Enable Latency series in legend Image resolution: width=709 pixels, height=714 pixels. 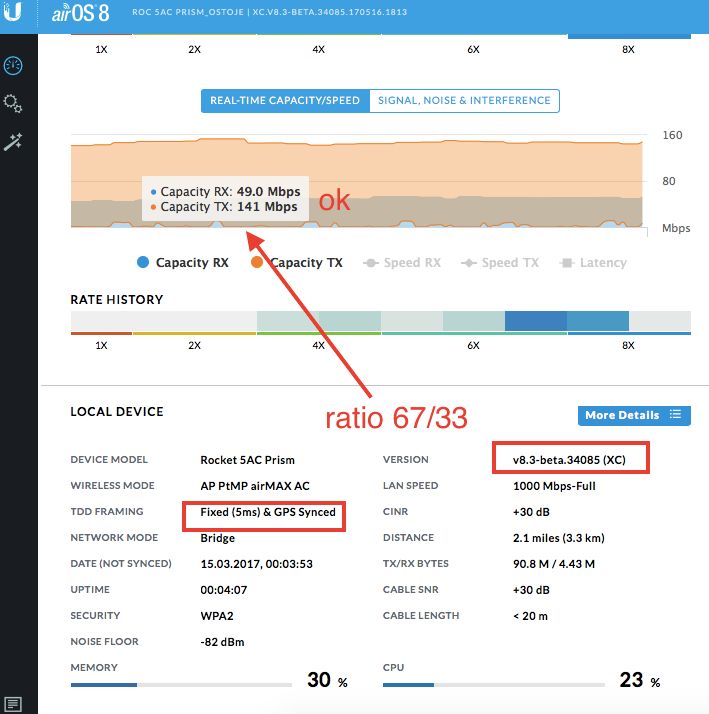593,263
